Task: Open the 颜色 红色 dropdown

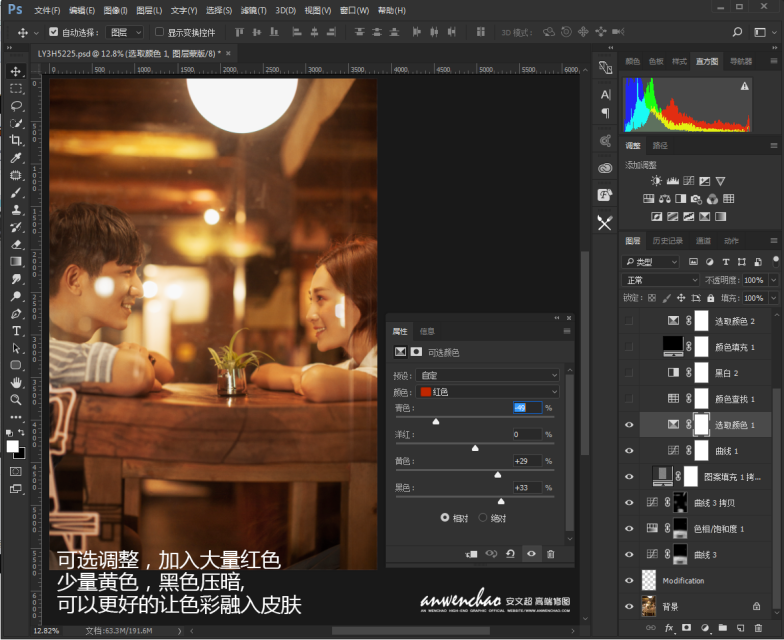Action: 488,392
